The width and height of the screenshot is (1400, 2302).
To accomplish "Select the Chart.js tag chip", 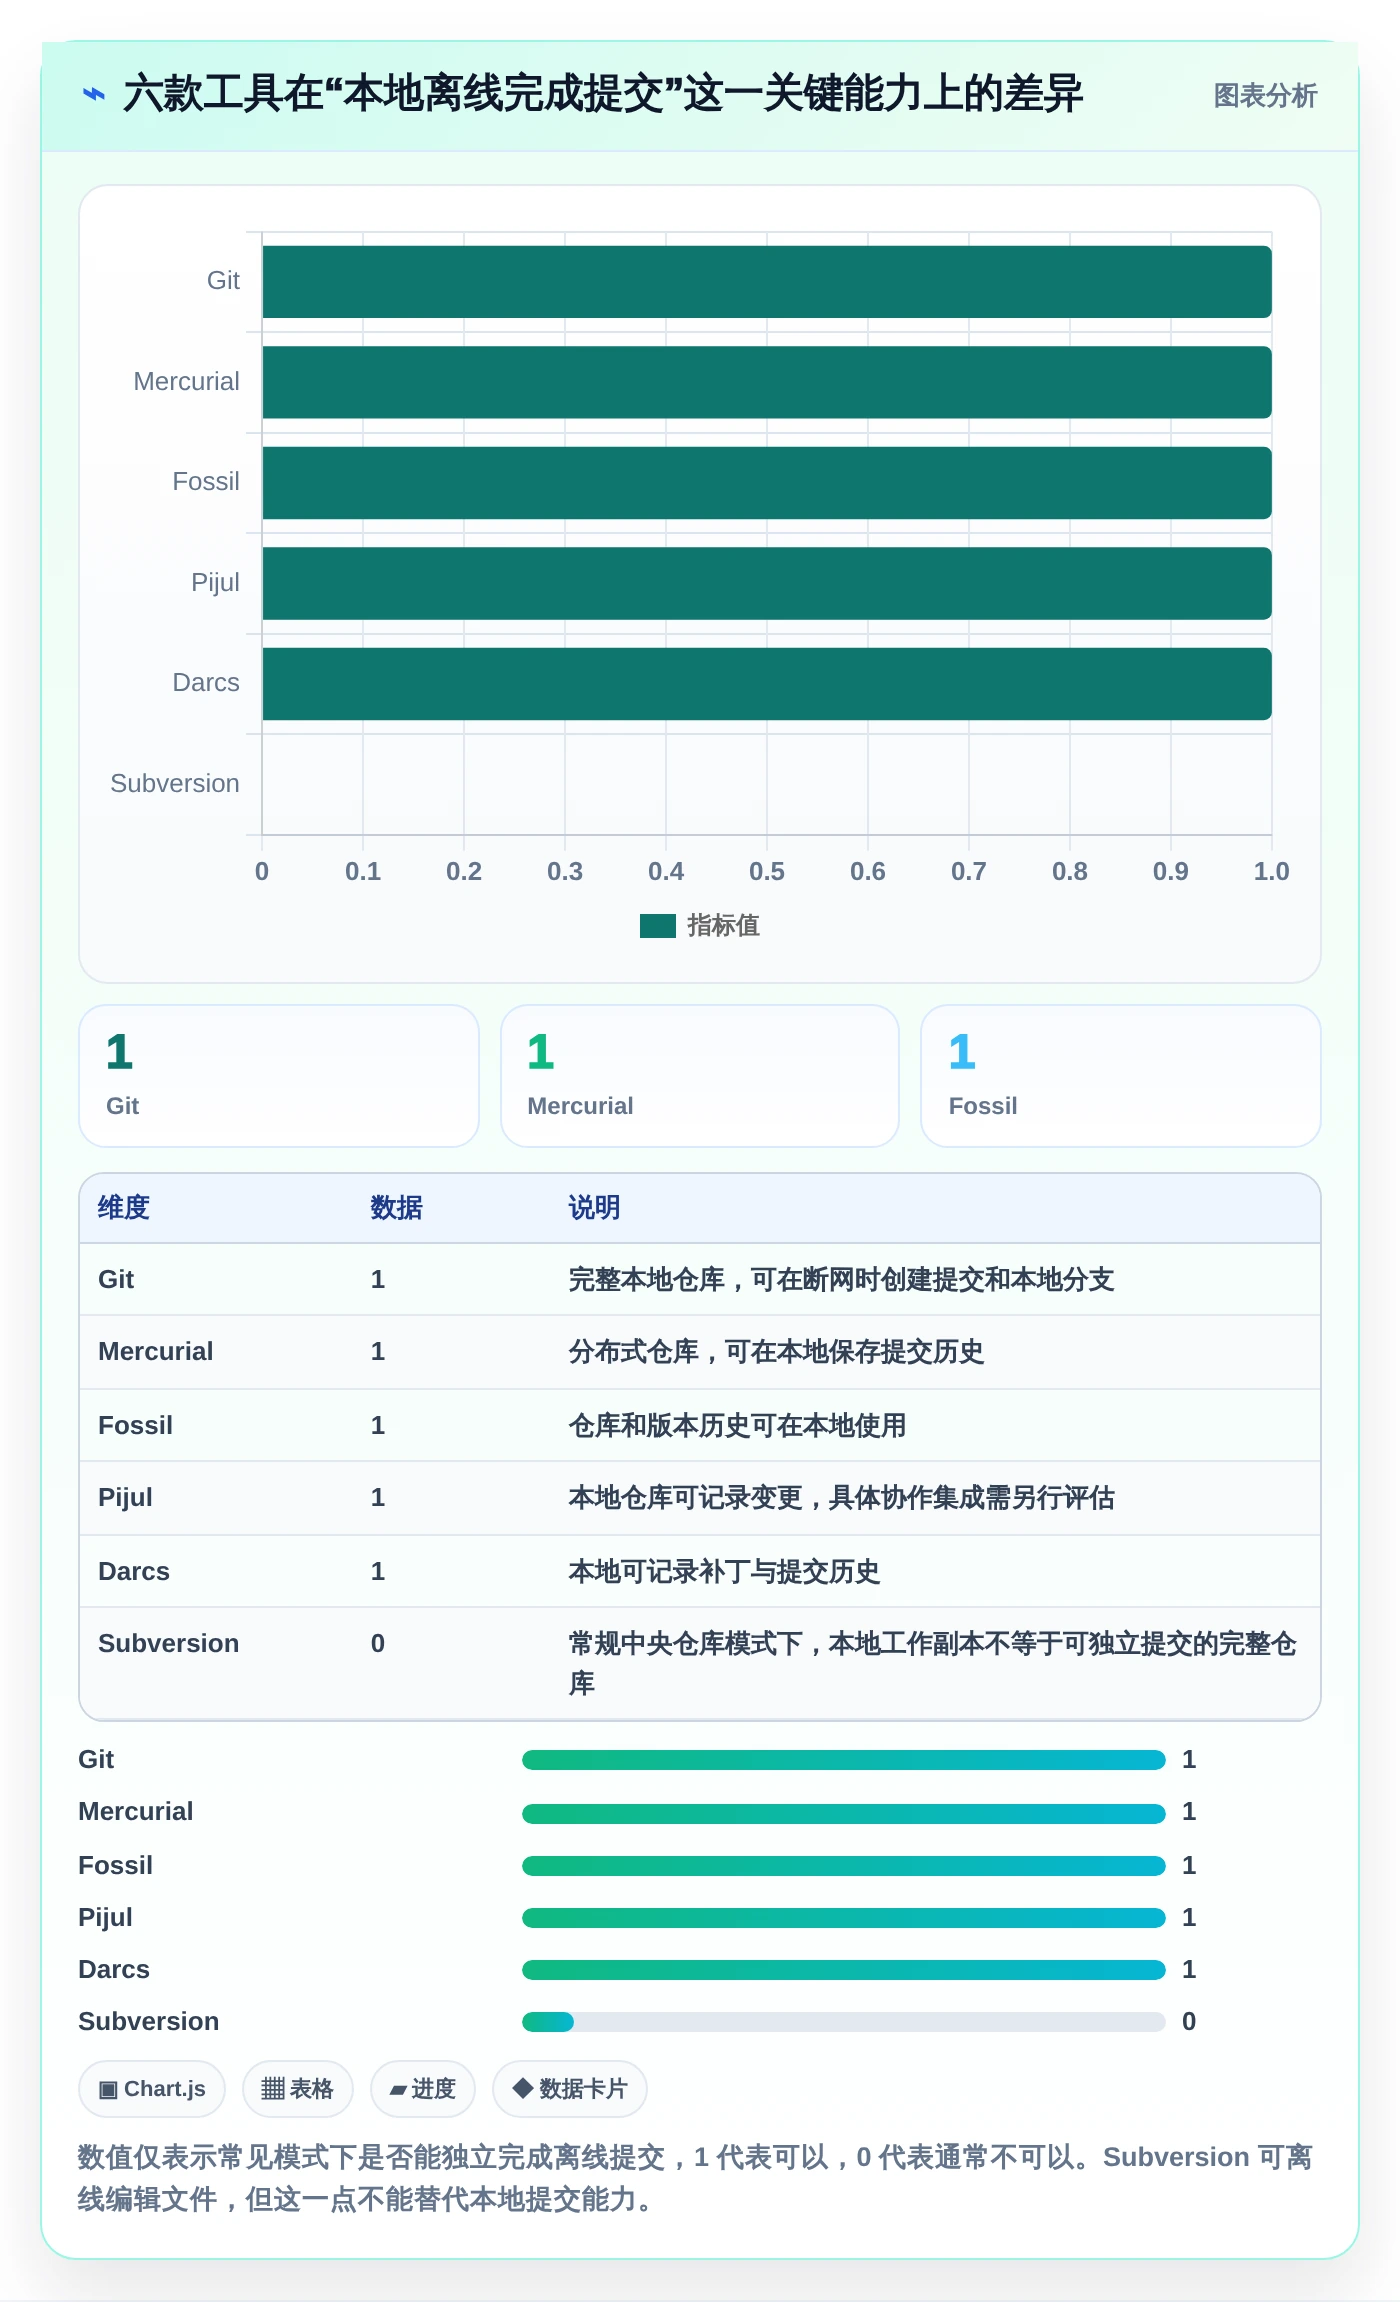I will pyautogui.click(x=152, y=2089).
